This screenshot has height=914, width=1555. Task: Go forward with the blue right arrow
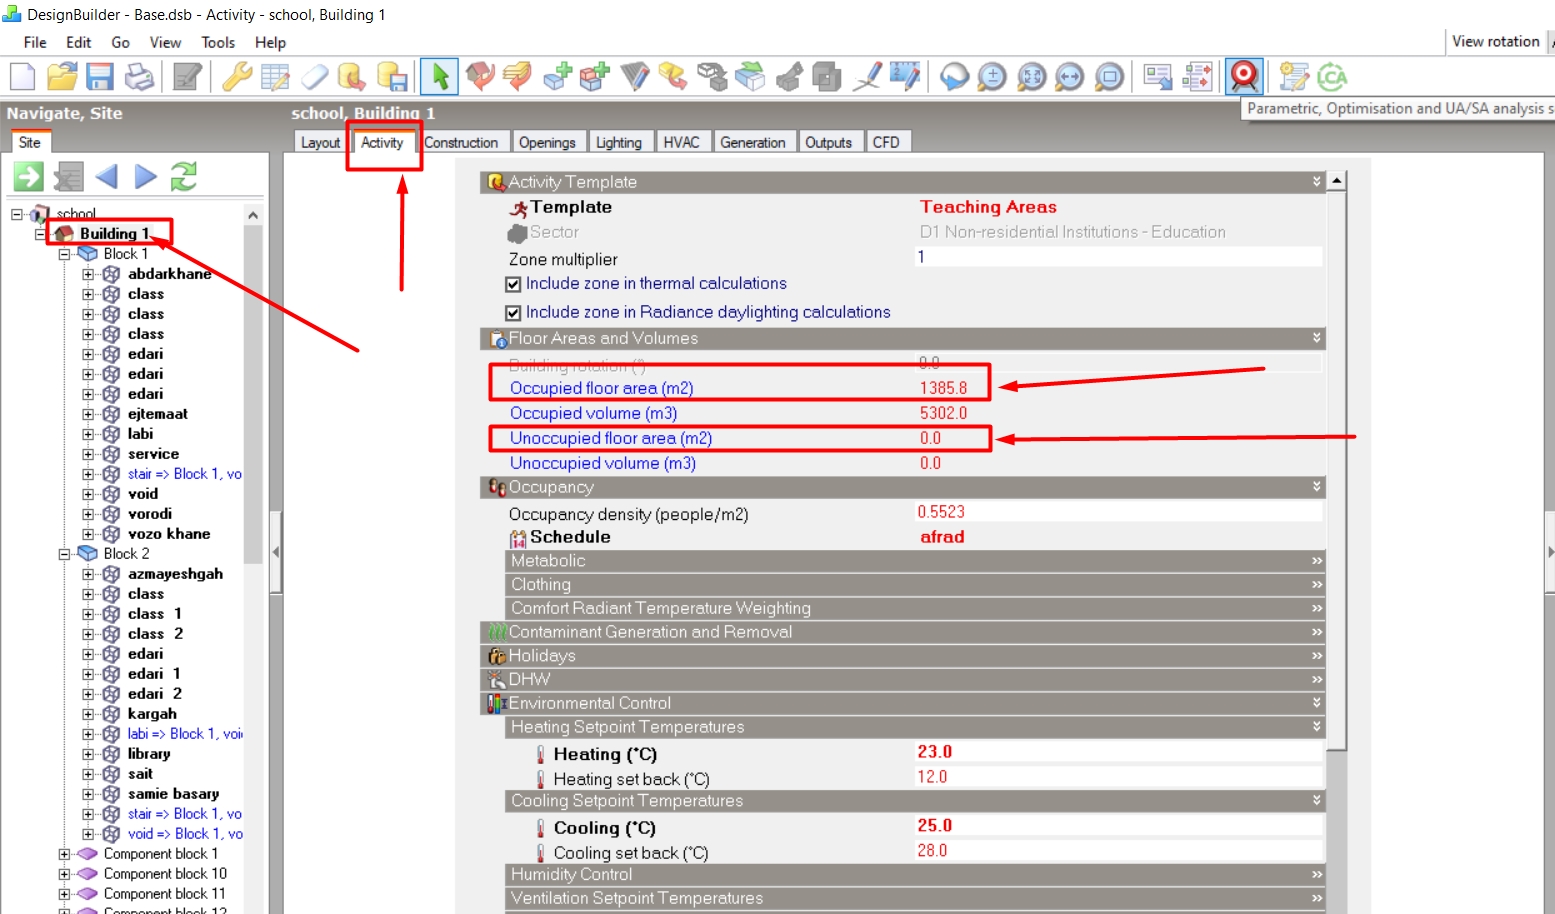146,177
